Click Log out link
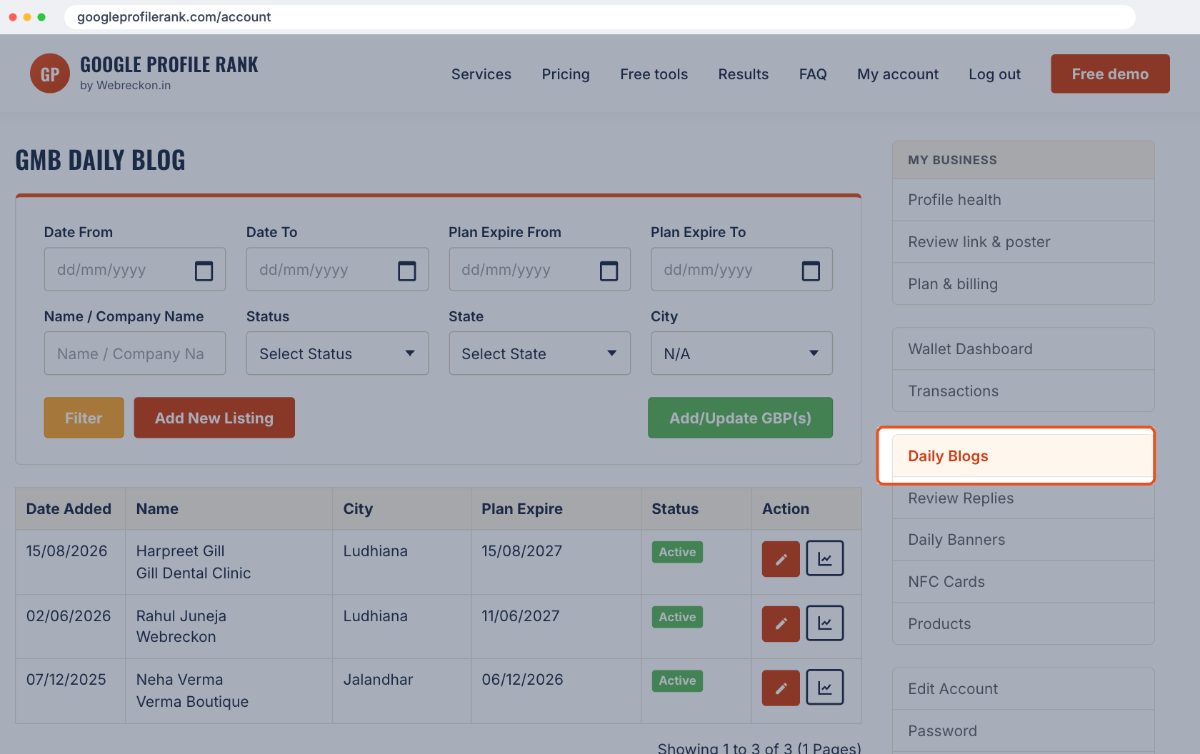 pyautogui.click(x=995, y=74)
